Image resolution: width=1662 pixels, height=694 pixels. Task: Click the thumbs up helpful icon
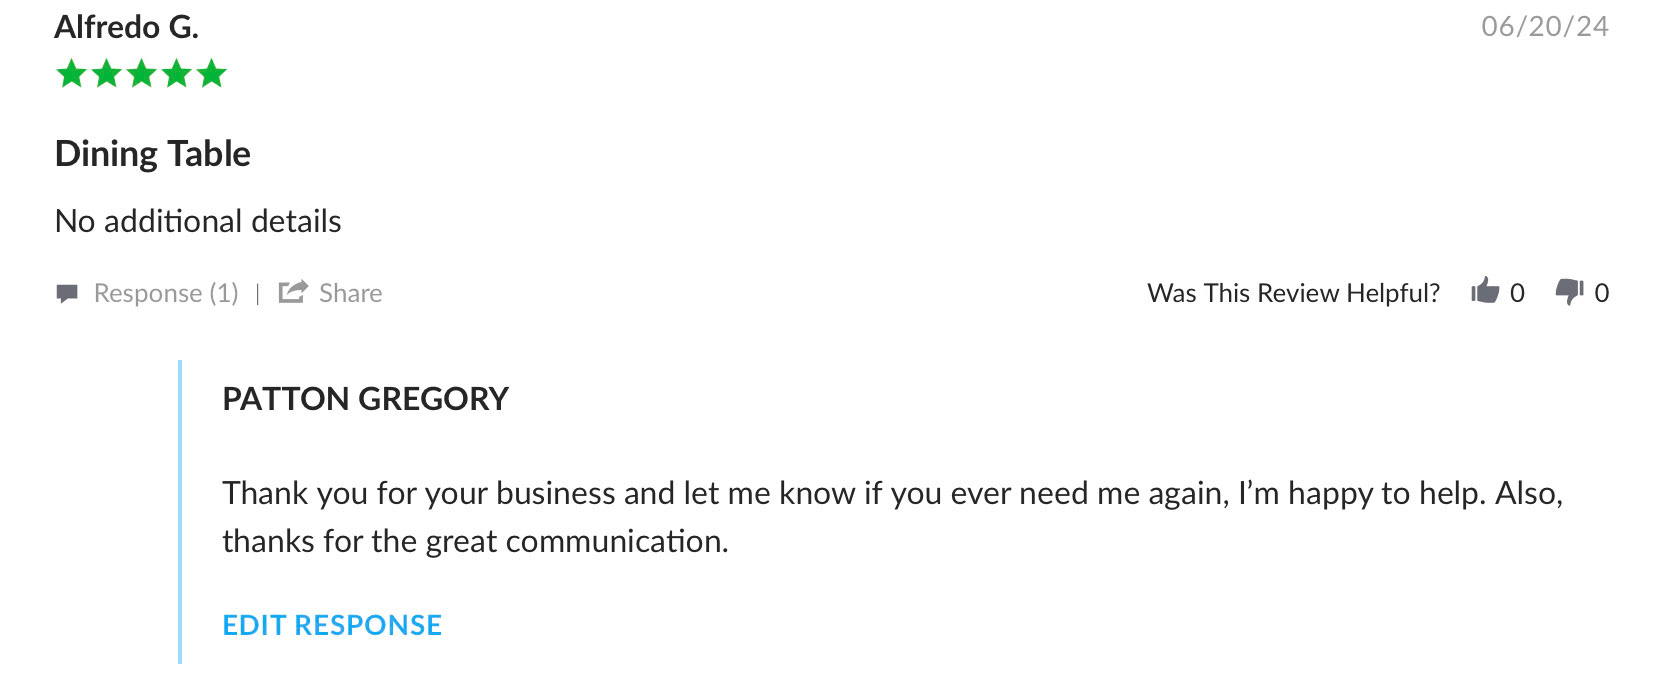[x=1485, y=291]
